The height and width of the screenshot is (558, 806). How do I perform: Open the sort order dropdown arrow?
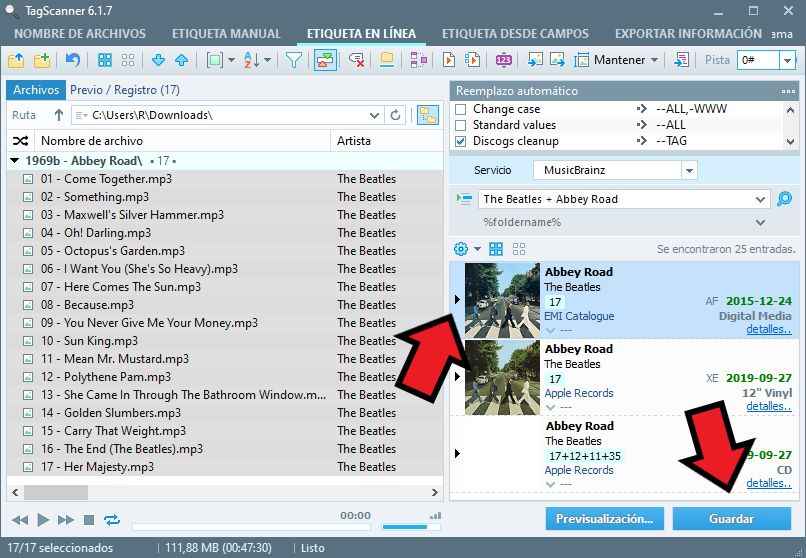click(268, 60)
